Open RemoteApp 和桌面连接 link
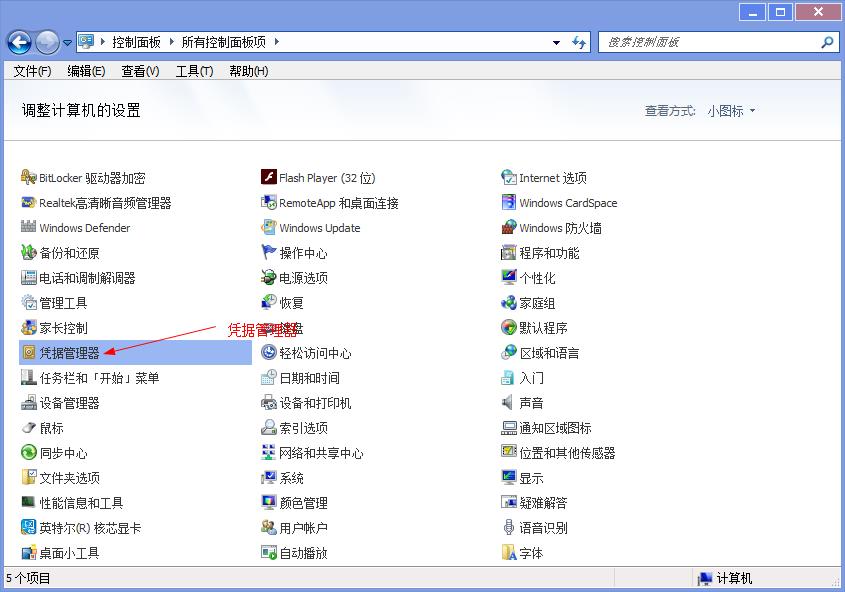Viewport: 845px width, 592px height. pyautogui.click(x=339, y=203)
